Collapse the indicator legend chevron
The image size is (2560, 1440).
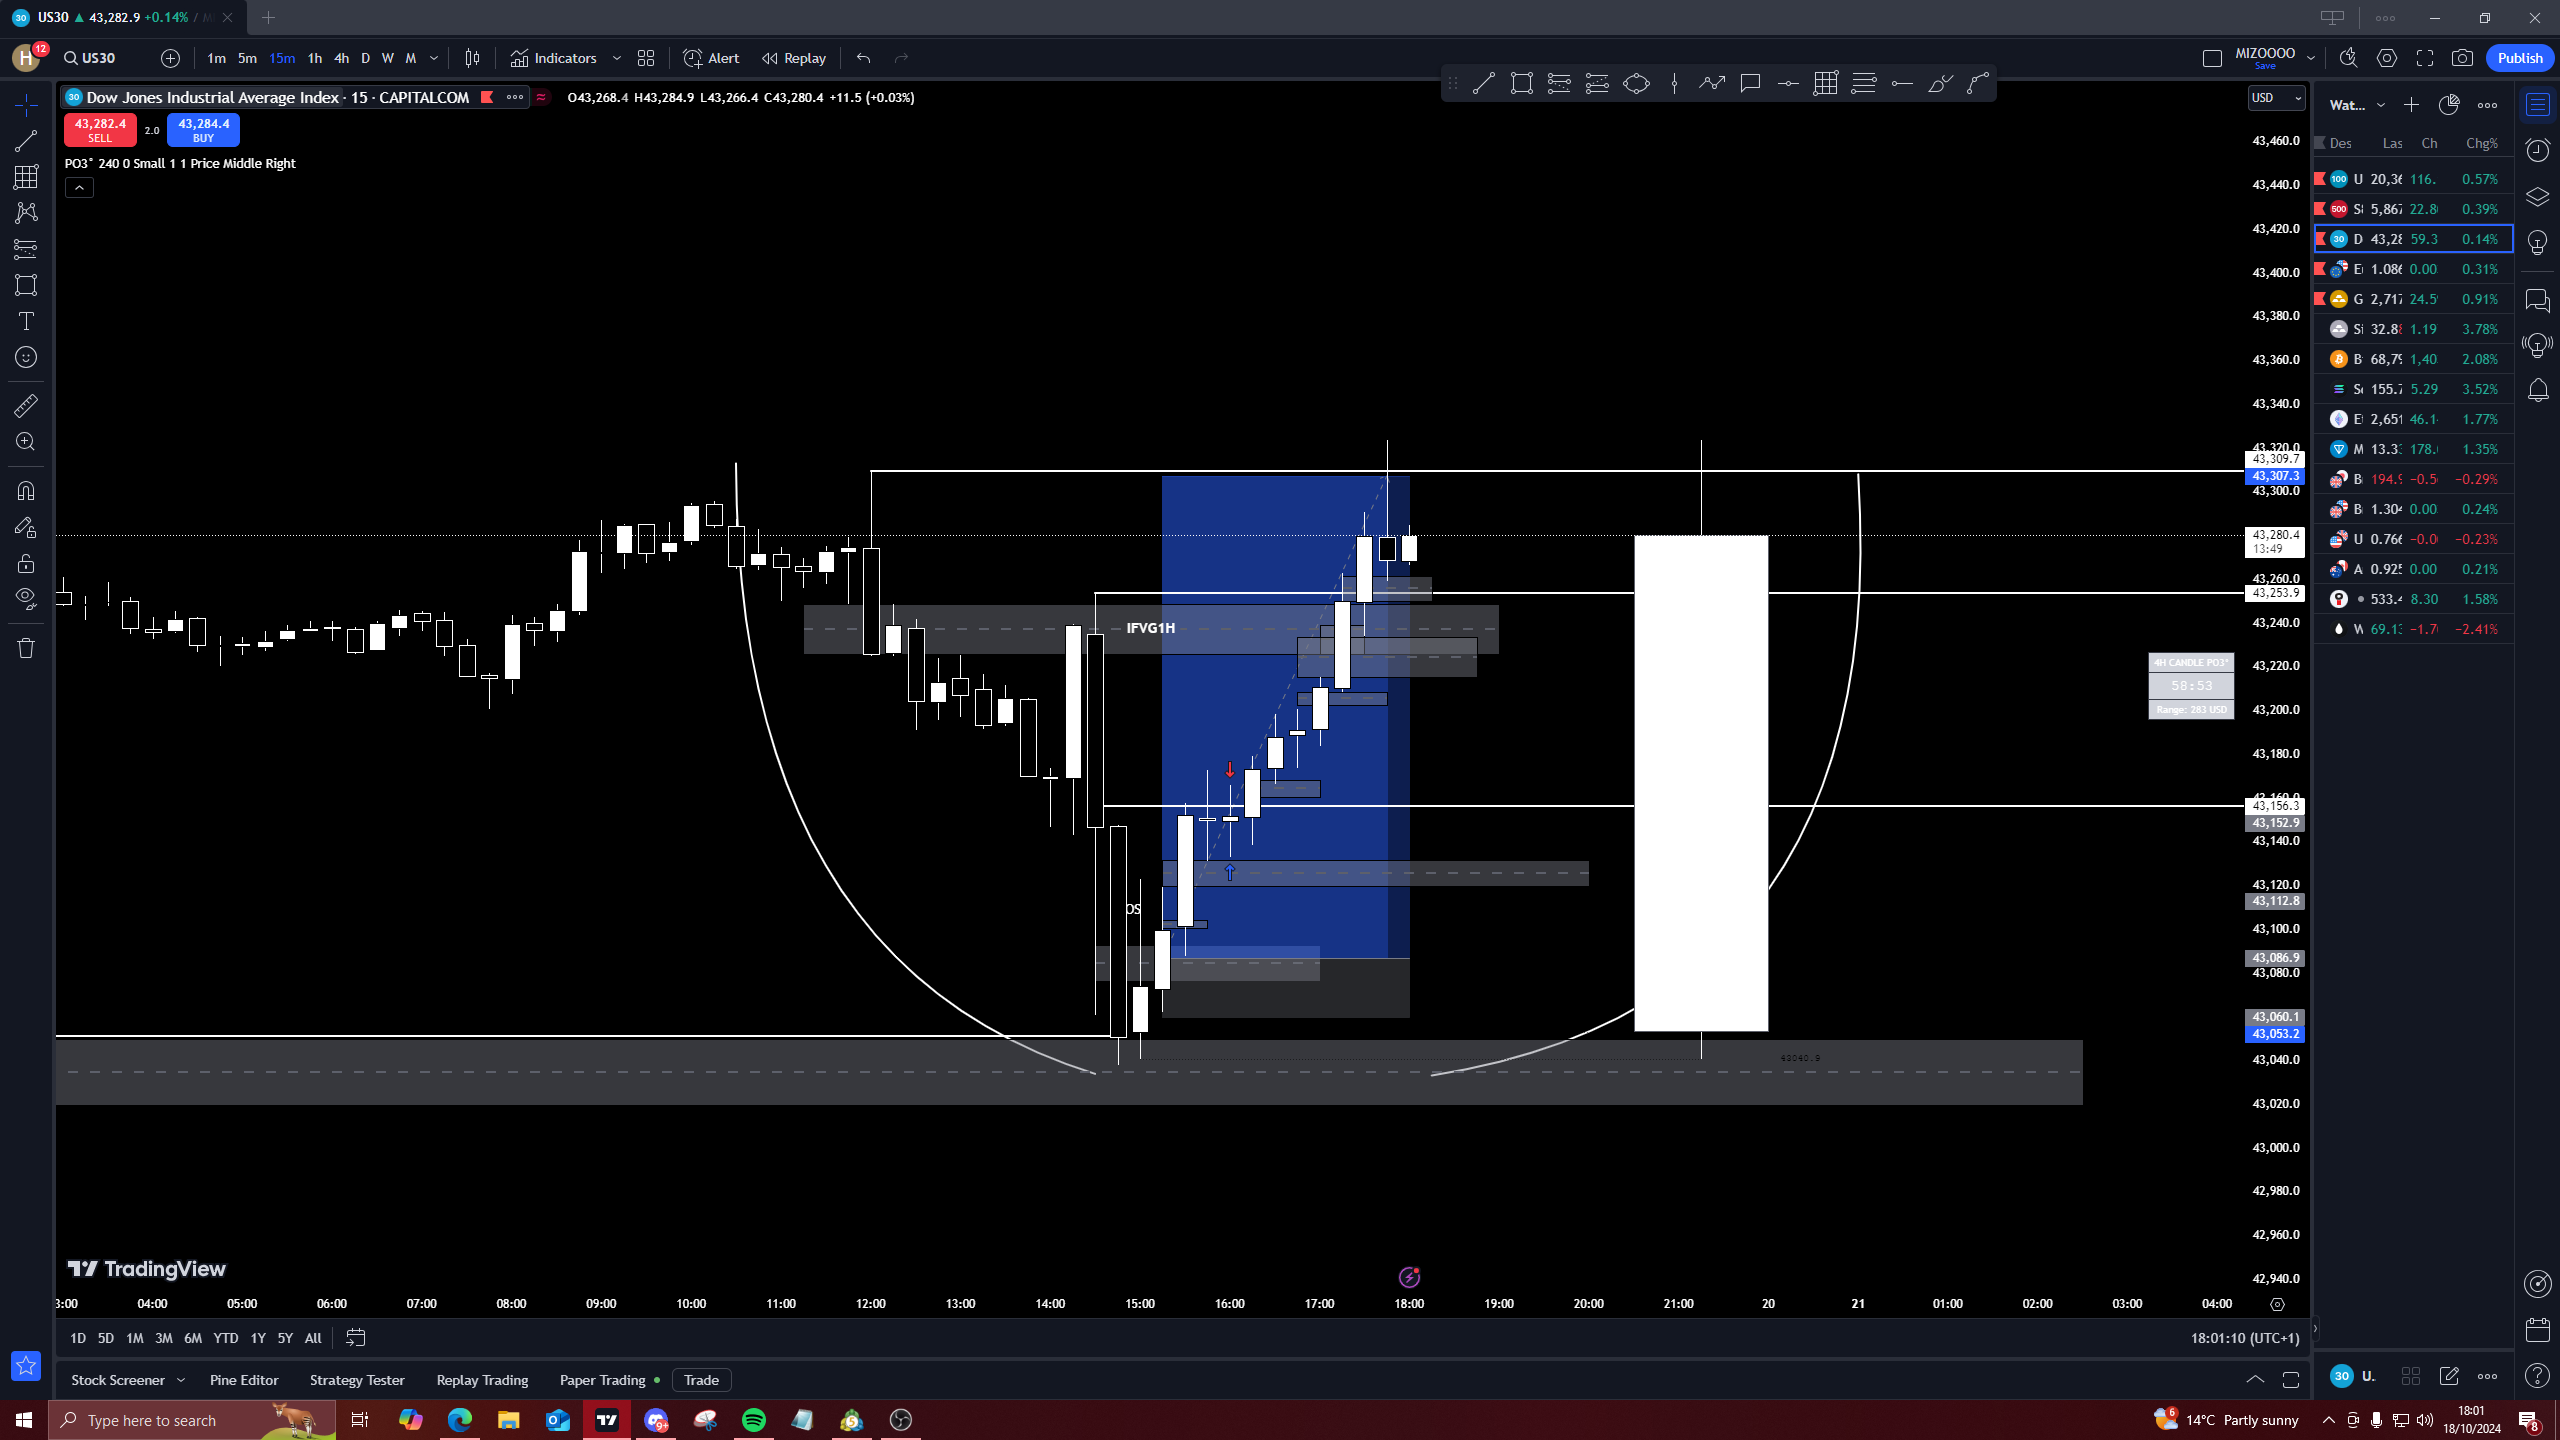coord(79,187)
